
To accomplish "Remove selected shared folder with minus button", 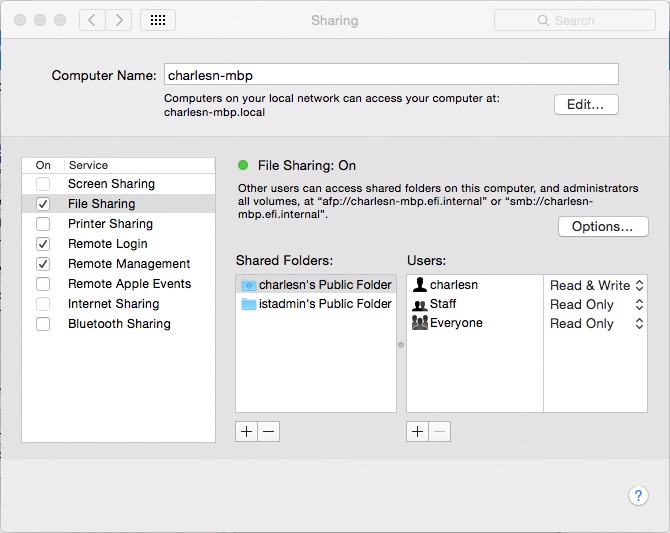I will [268, 431].
